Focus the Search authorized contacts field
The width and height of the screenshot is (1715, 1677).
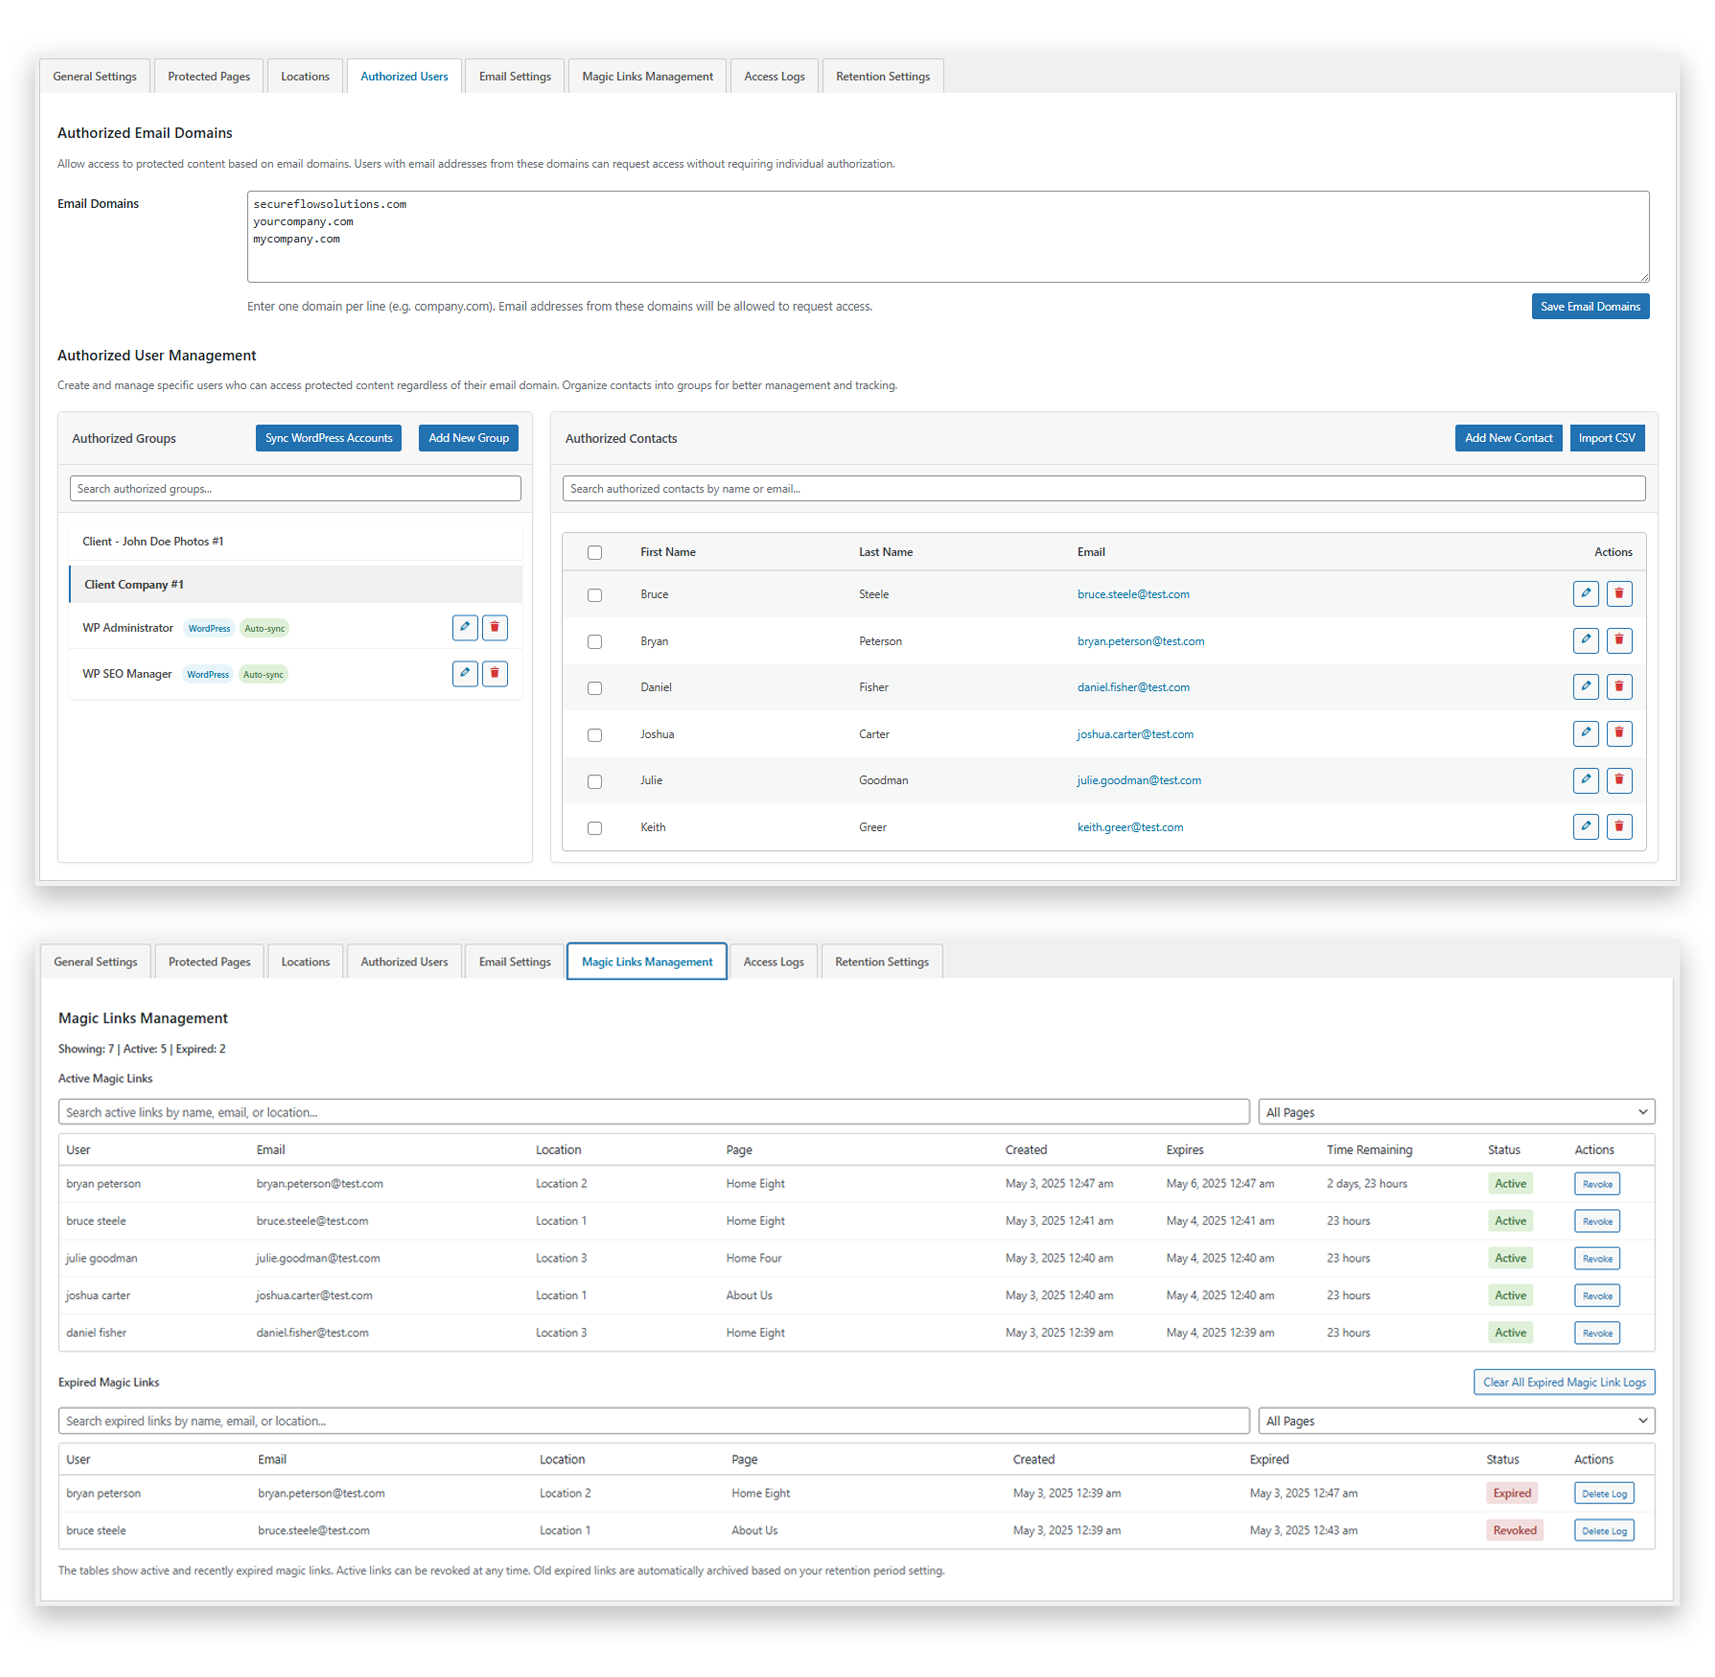1104,489
